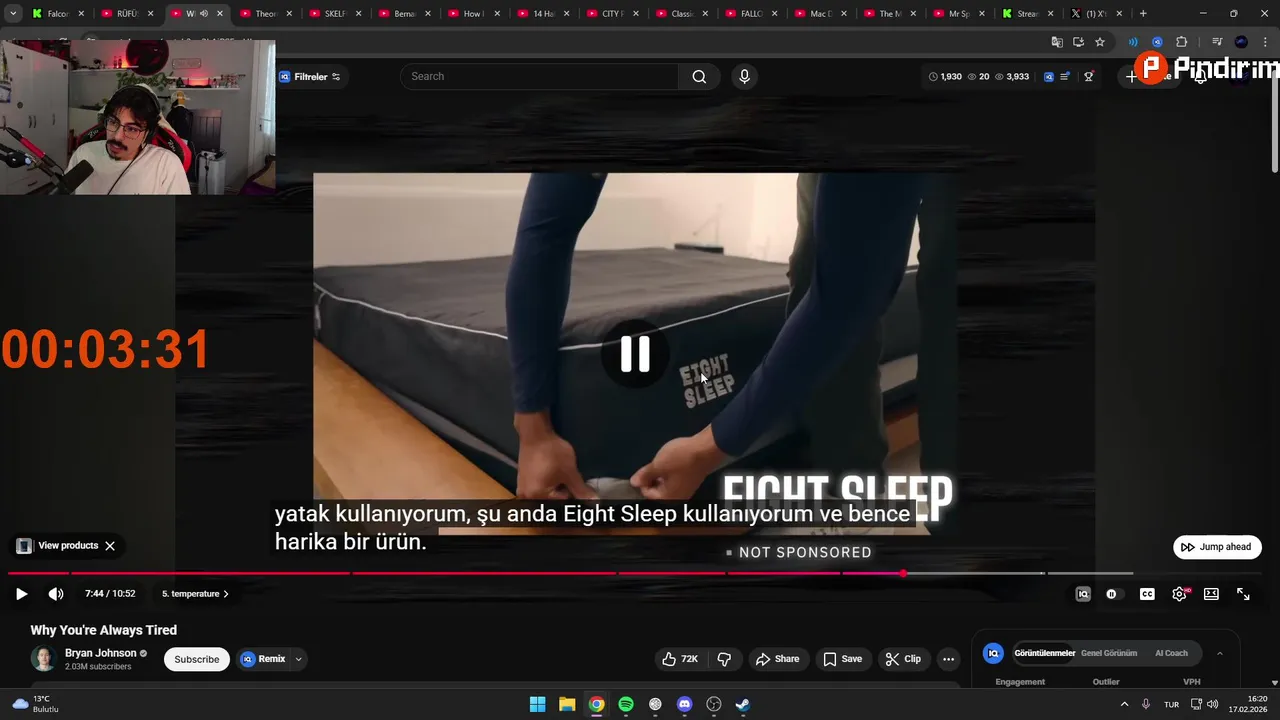Select the AI Coach tab
The image size is (1280, 720).
coord(1171,653)
